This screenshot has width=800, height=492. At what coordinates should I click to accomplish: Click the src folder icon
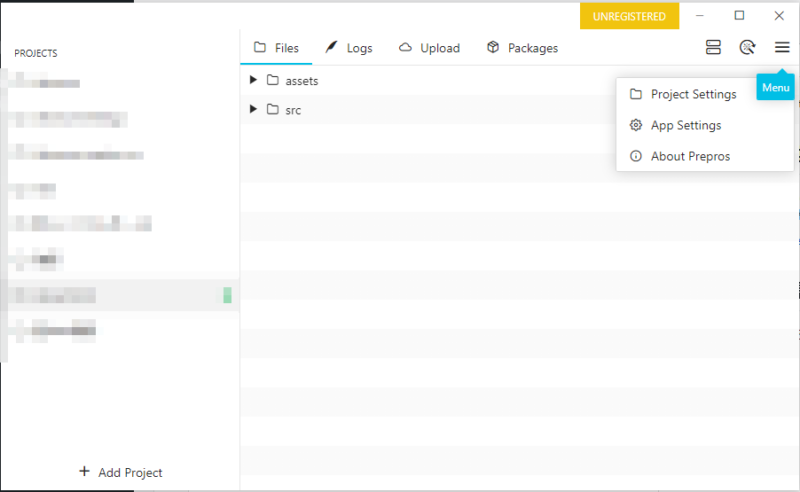[272, 110]
